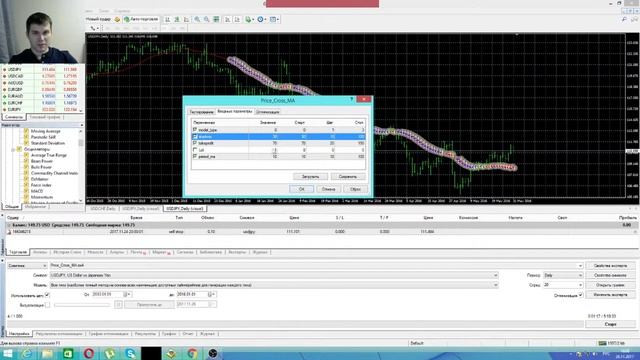Open the expert advisor selection dropdown
The height and width of the screenshot is (360, 640).
[580, 266]
